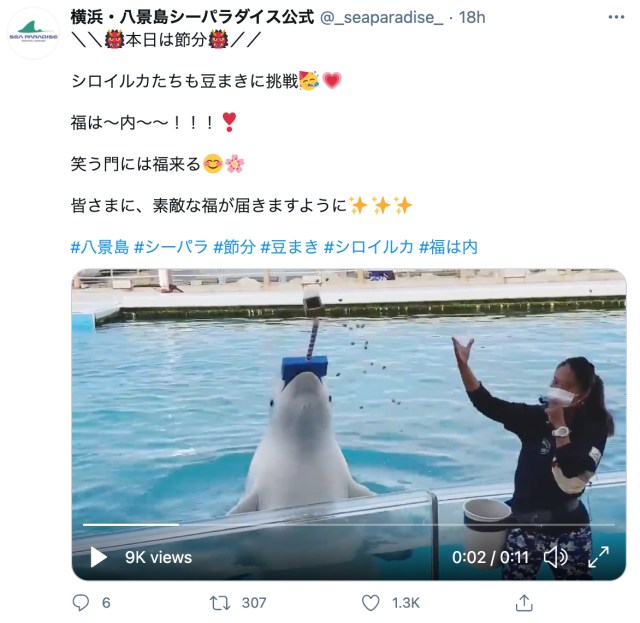Expand video to fullscreen
Image resolution: width=640 pixels, height=623 pixels.
(598, 557)
